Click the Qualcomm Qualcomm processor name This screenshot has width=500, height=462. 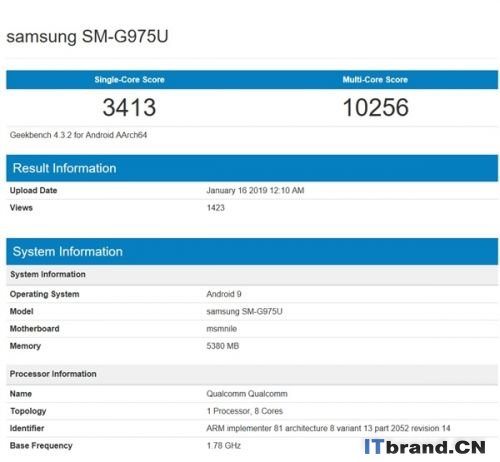pos(247,394)
